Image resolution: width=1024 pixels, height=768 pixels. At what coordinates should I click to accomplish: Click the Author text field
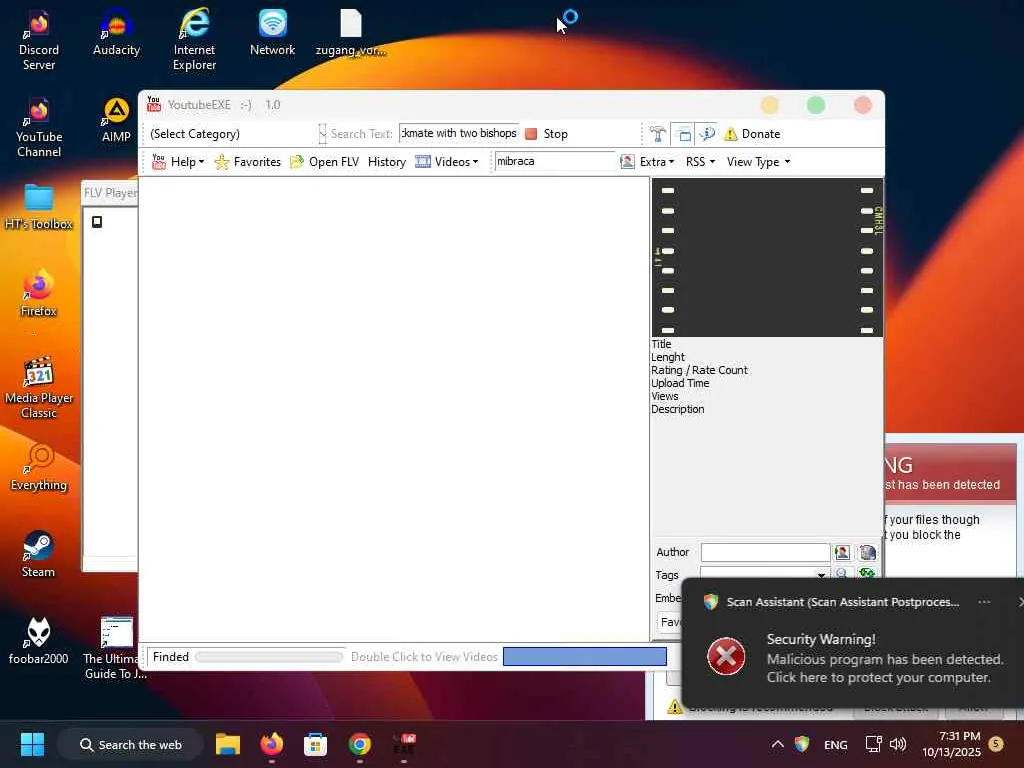(765, 552)
